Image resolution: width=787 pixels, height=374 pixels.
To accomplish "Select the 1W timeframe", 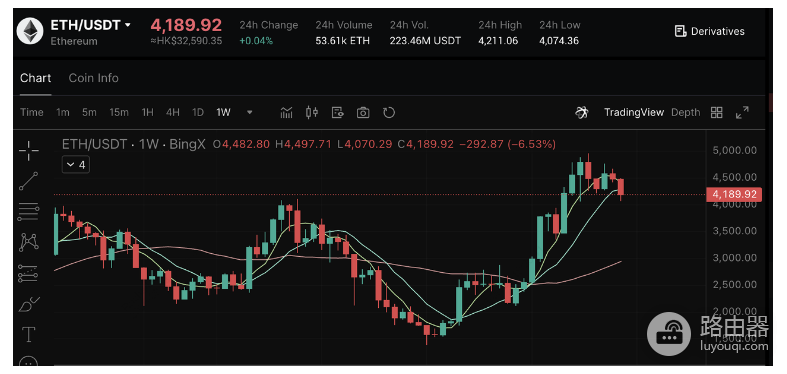I will 223,112.
